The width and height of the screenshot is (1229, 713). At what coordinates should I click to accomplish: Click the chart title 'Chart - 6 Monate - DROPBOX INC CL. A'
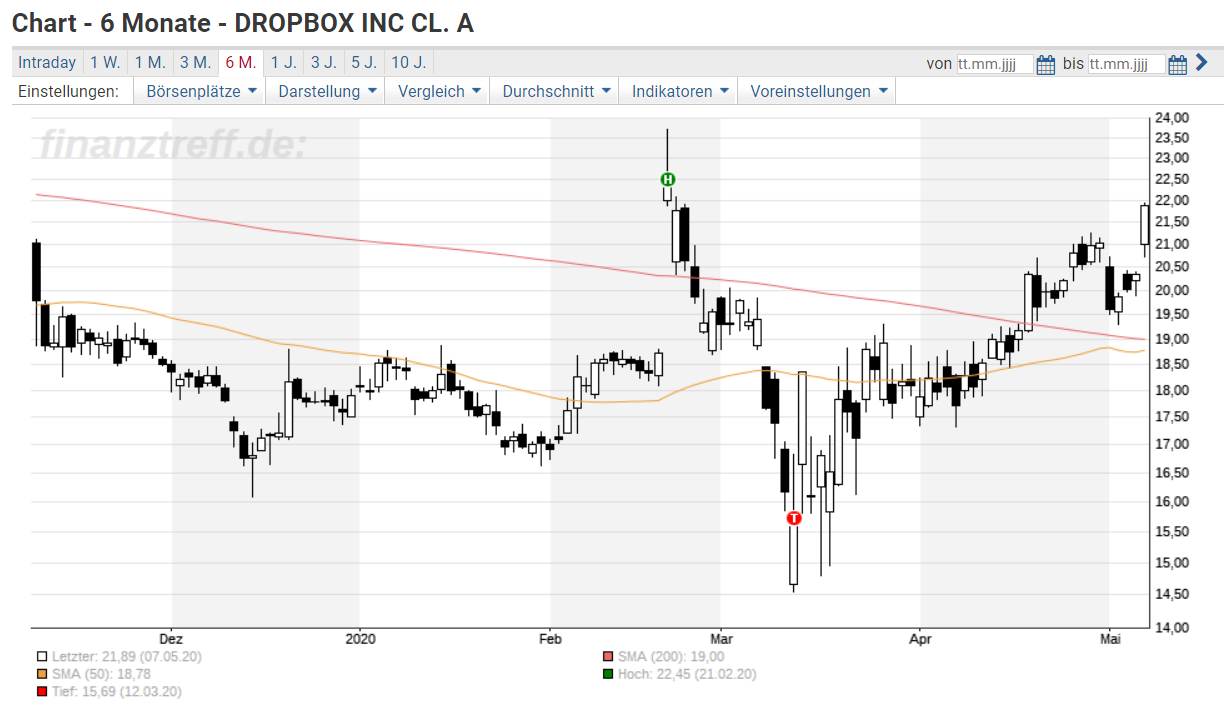click(x=243, y=23)
